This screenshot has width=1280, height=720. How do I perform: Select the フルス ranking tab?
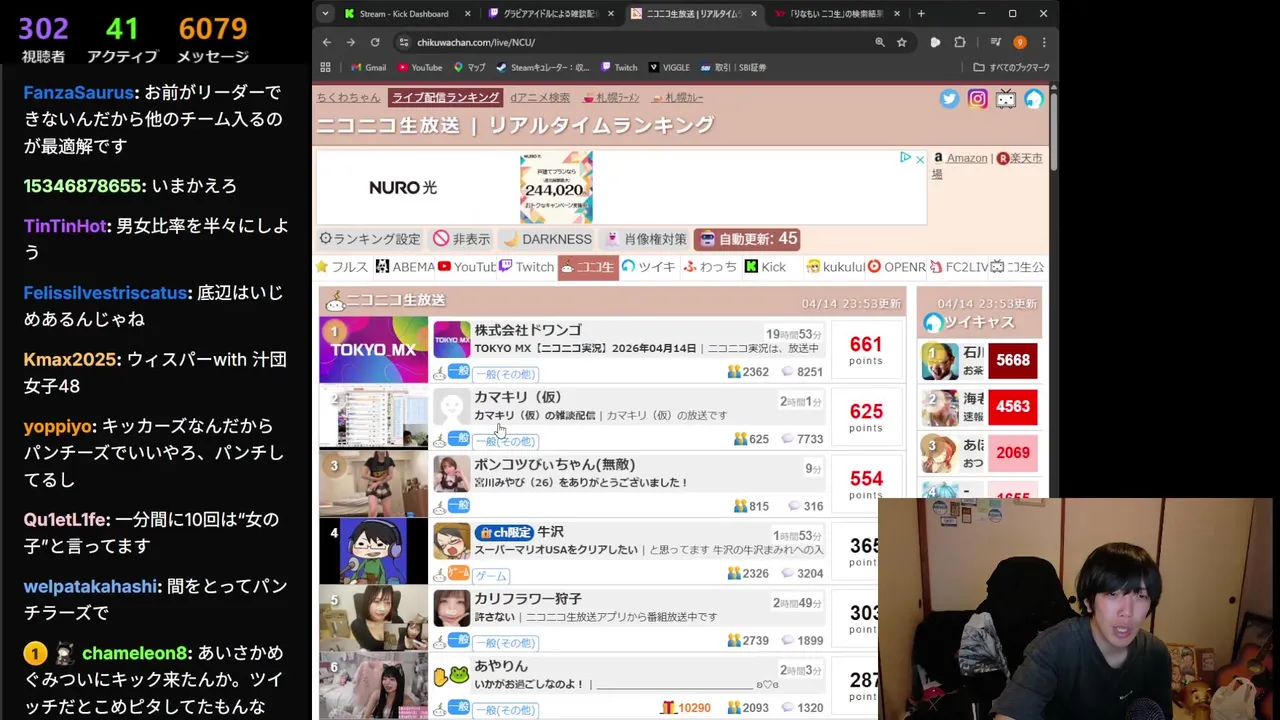(342, 267)
